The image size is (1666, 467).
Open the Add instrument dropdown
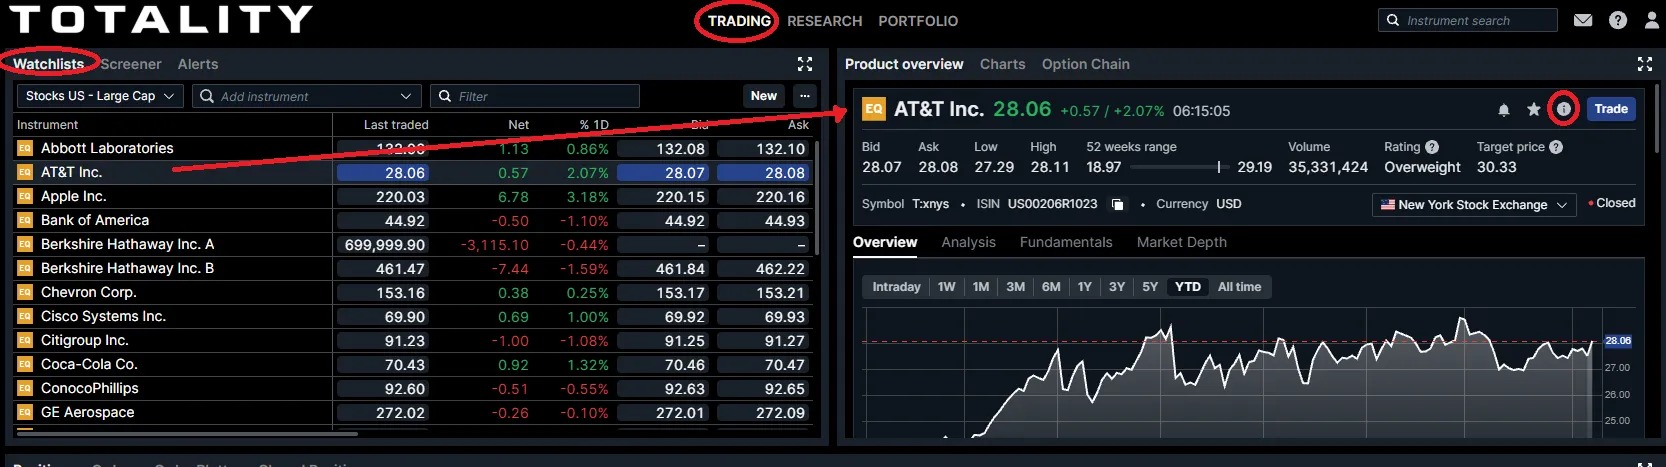click(307, 96)
